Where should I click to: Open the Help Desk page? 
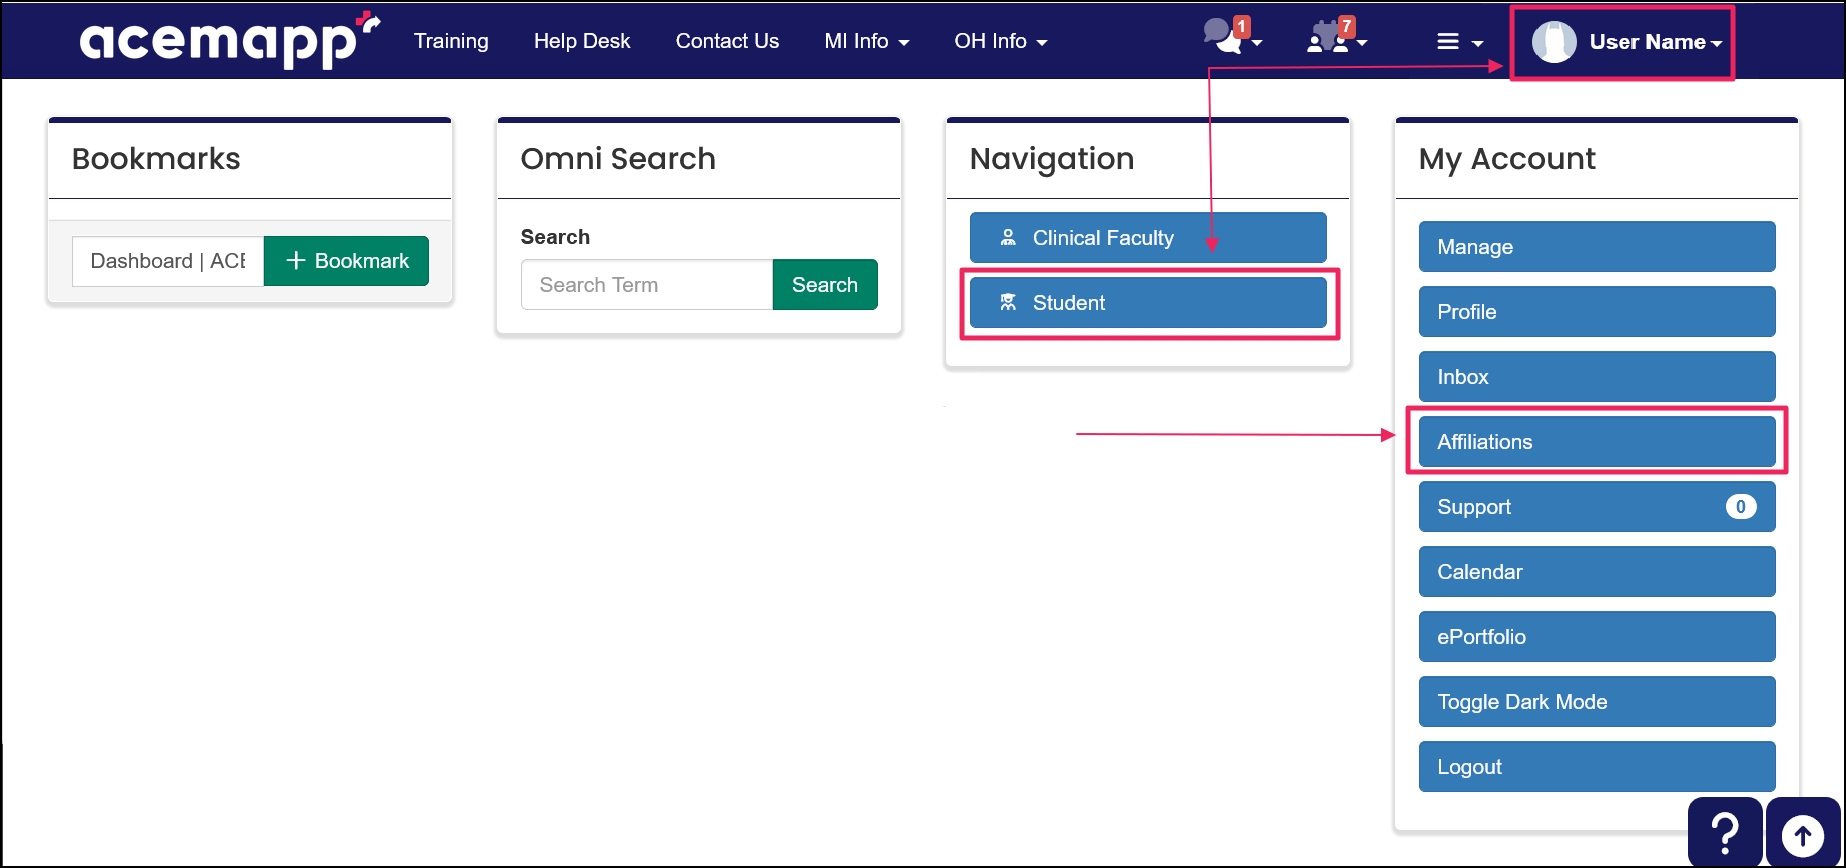(582, 41)
